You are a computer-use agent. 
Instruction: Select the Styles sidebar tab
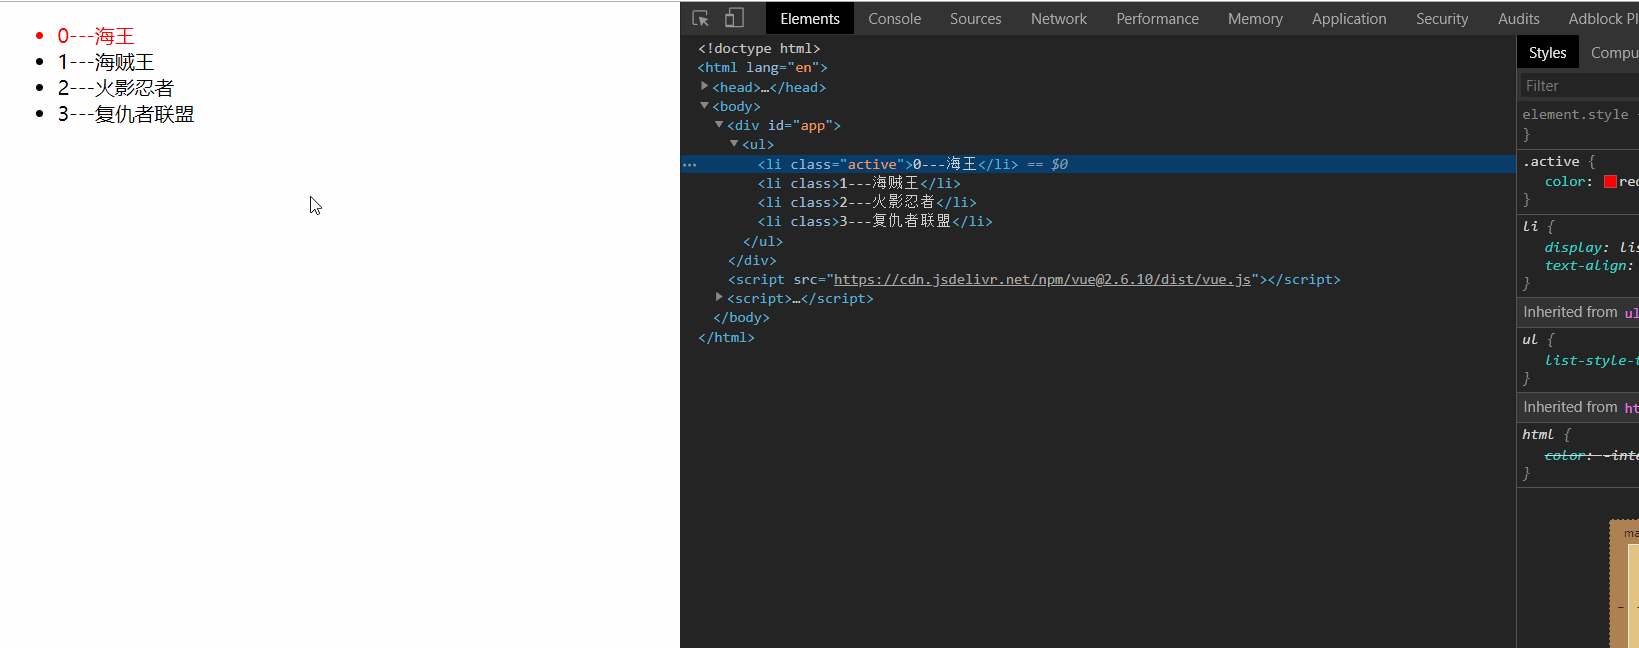(1547, 52)
